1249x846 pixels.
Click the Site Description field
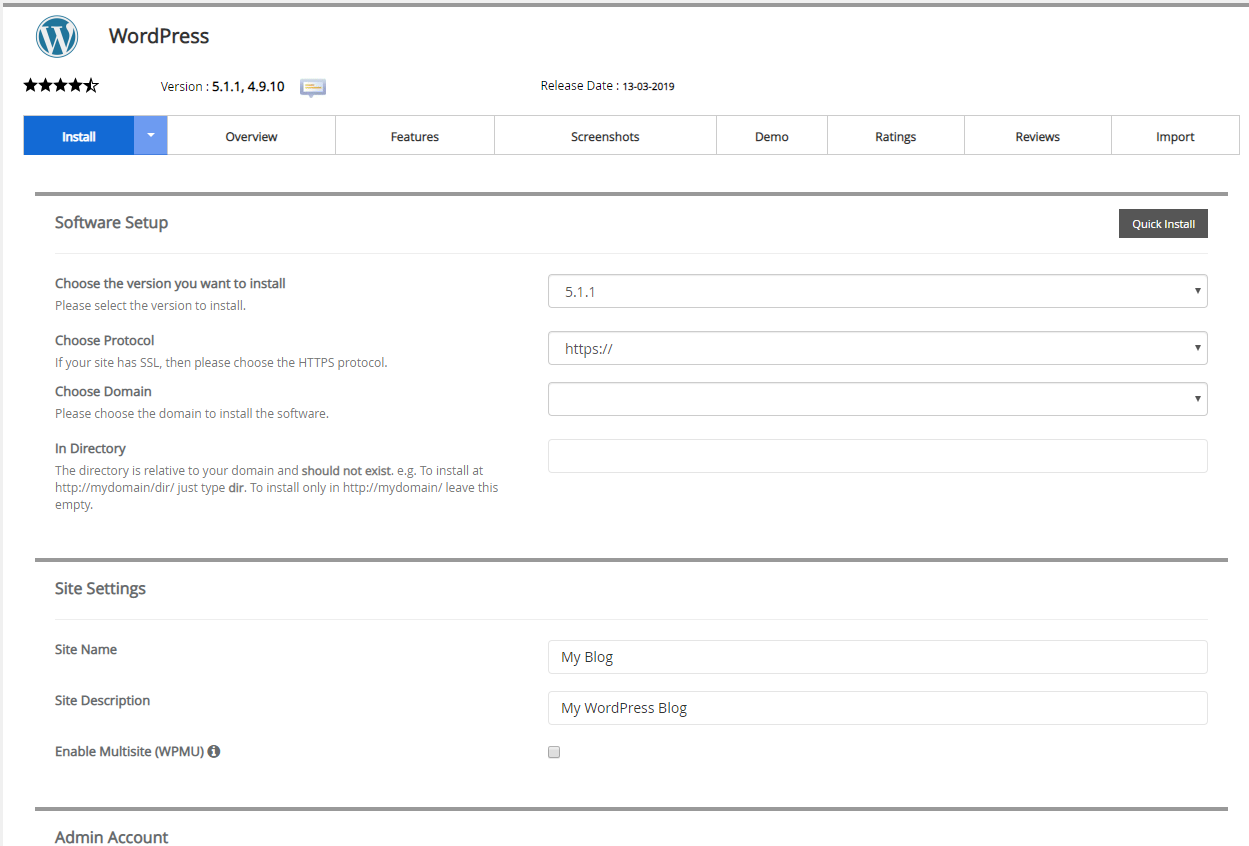tap(878, 708)
